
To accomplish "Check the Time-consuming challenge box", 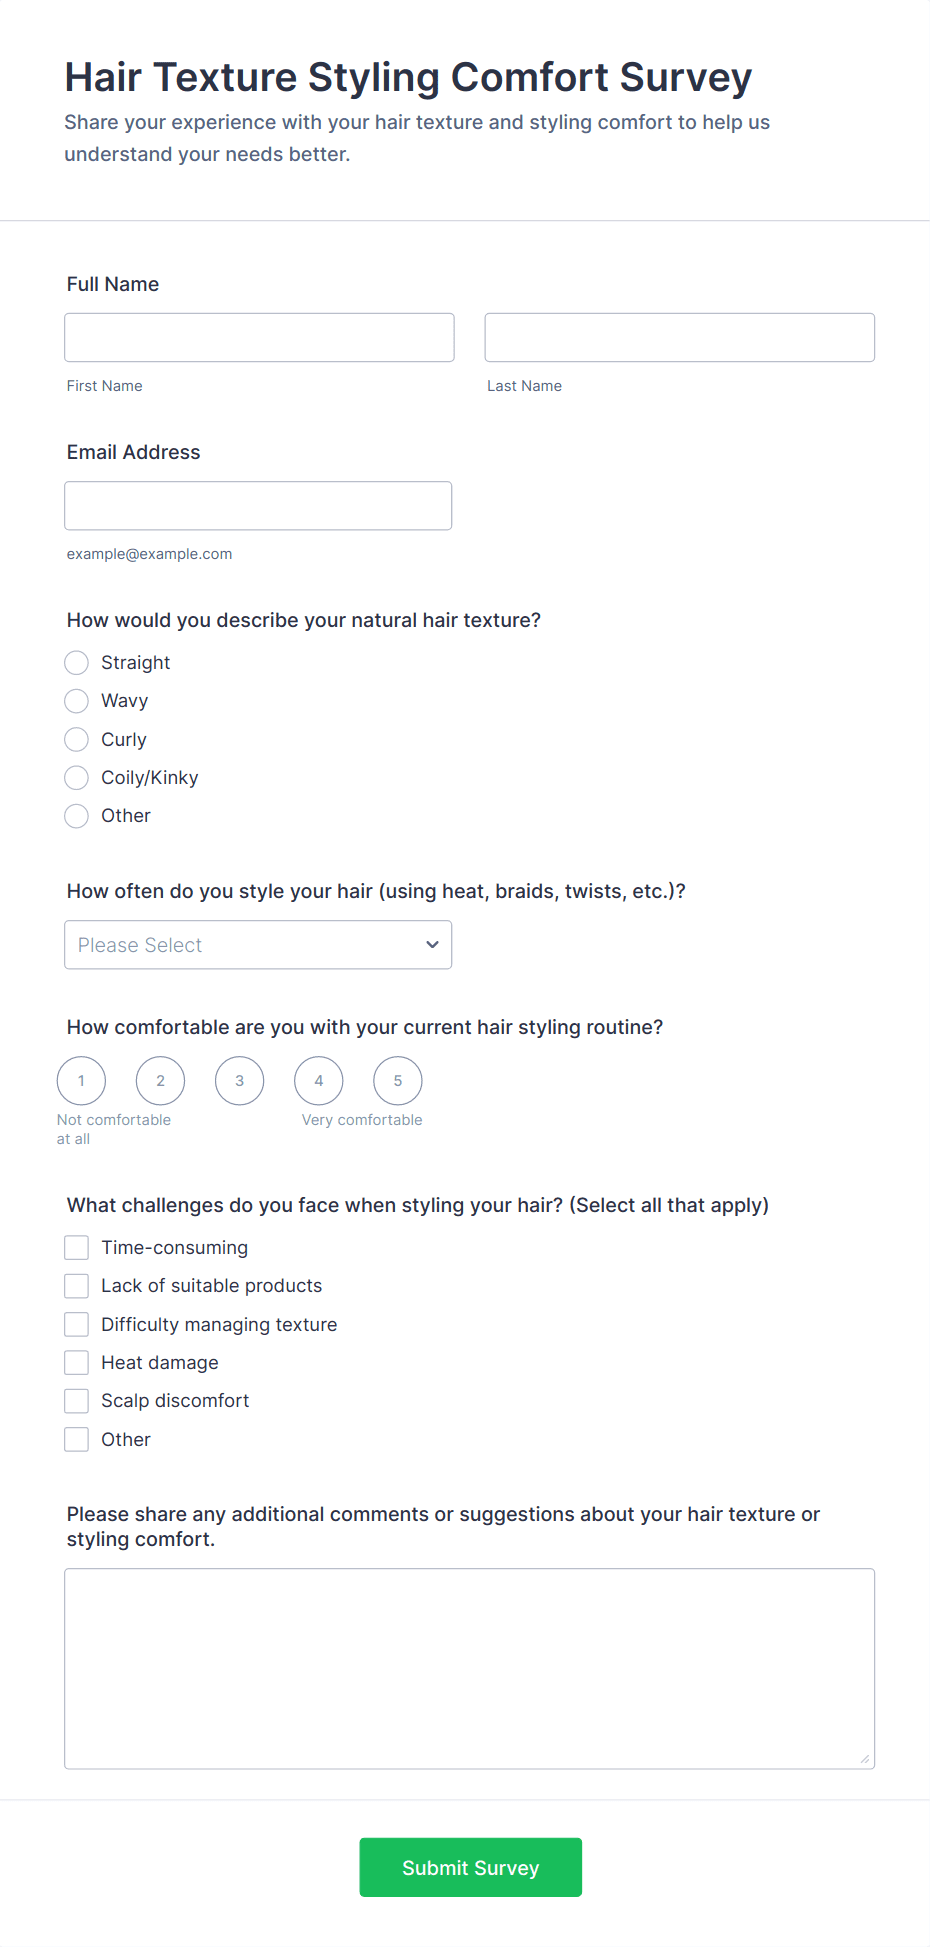I will pyautogui.click(x=77, y=1248).
